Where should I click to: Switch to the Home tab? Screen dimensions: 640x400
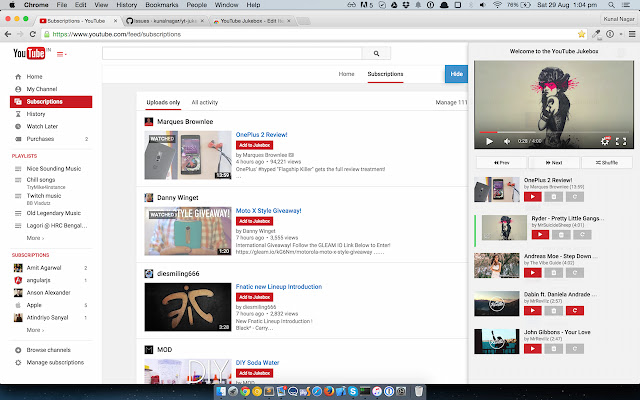[x=346, y=74]
